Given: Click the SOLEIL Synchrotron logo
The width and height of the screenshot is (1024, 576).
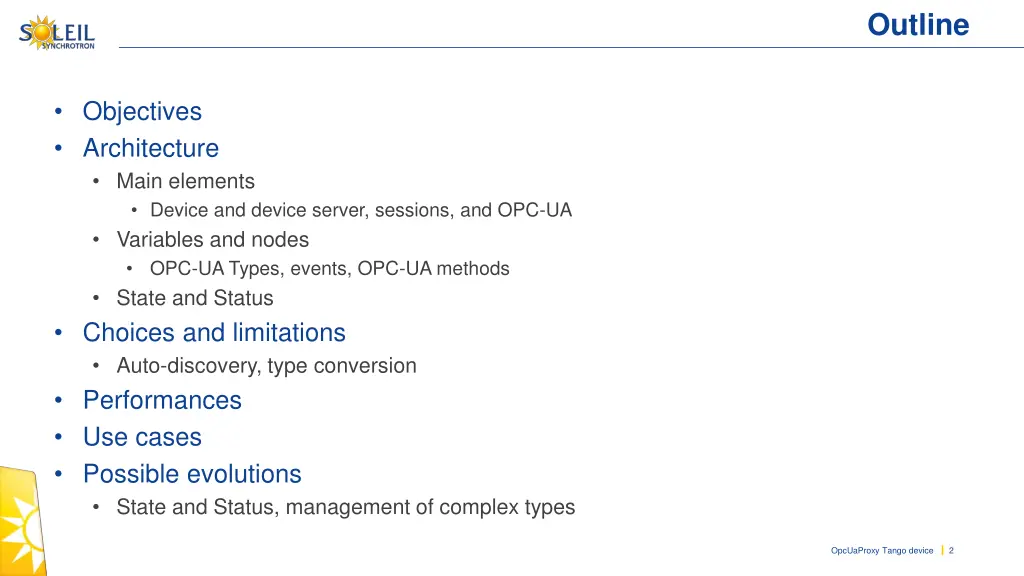Looking at the screenshot, I should 57,33.
